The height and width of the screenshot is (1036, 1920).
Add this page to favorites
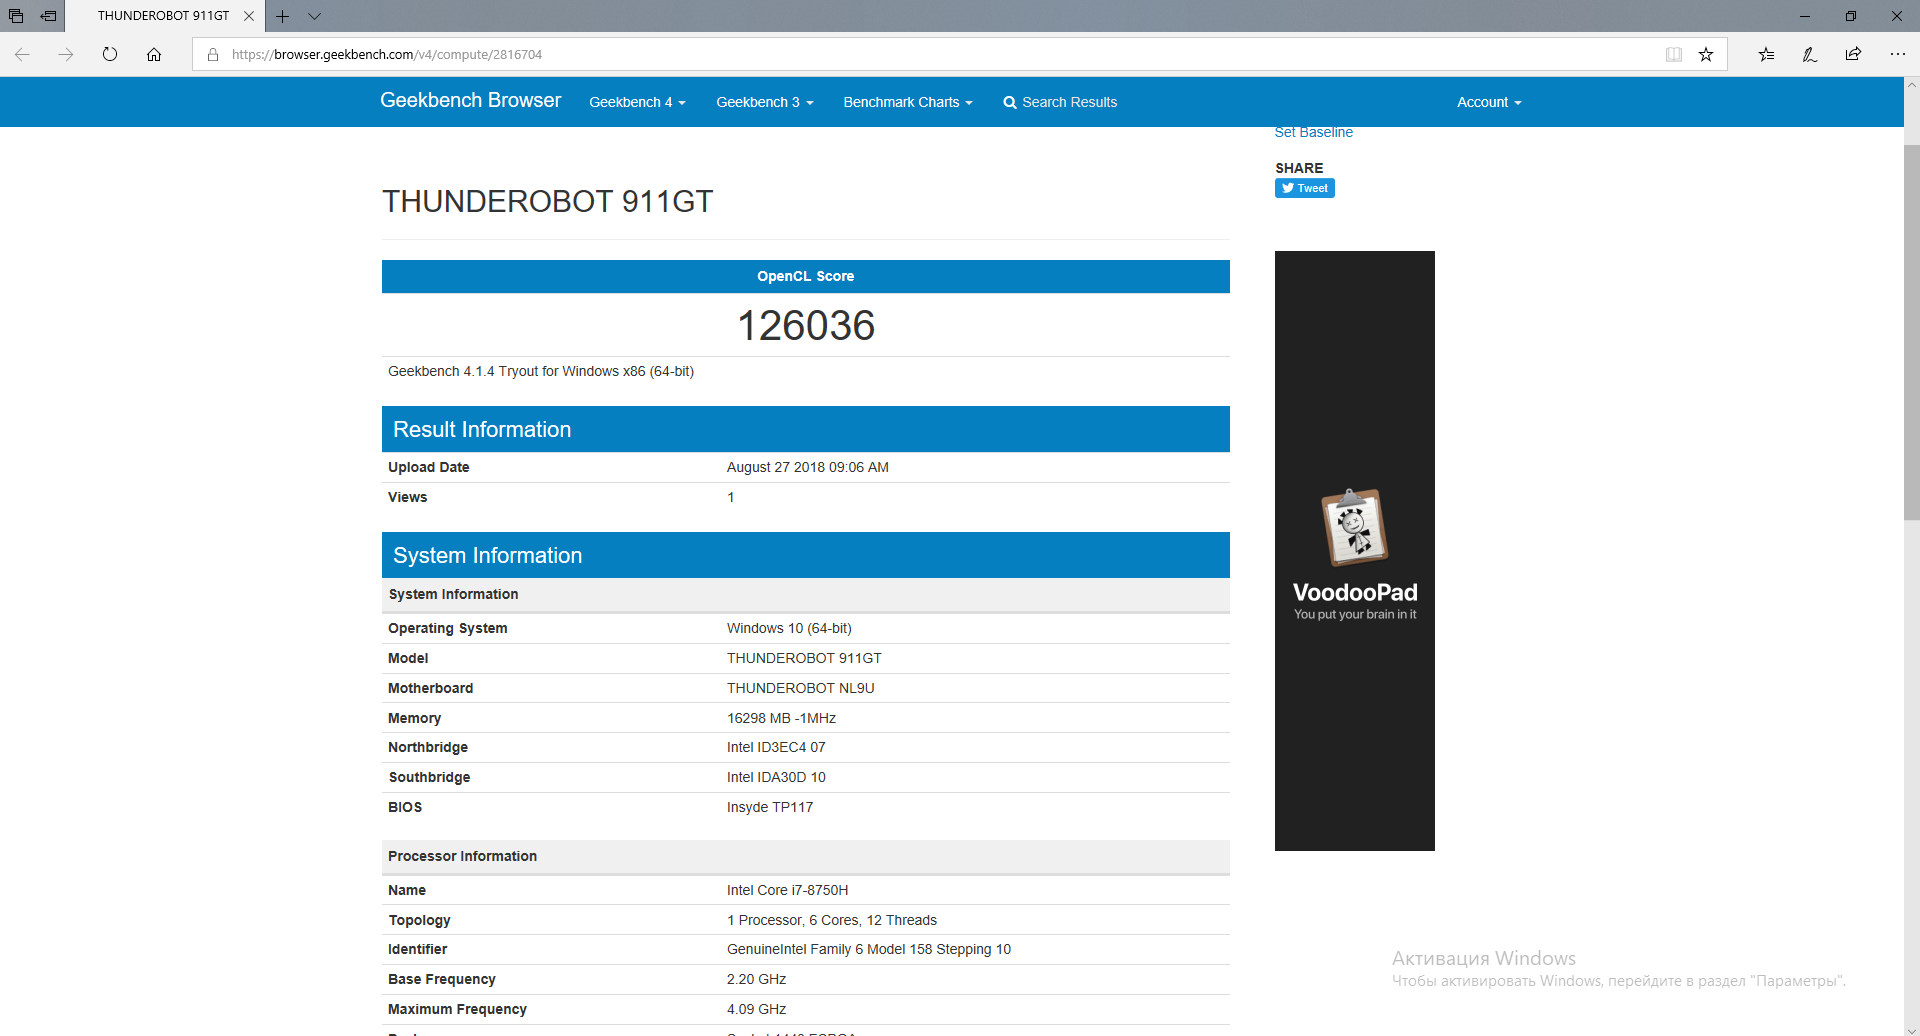pyautogui.click(x=1706, y=54)
